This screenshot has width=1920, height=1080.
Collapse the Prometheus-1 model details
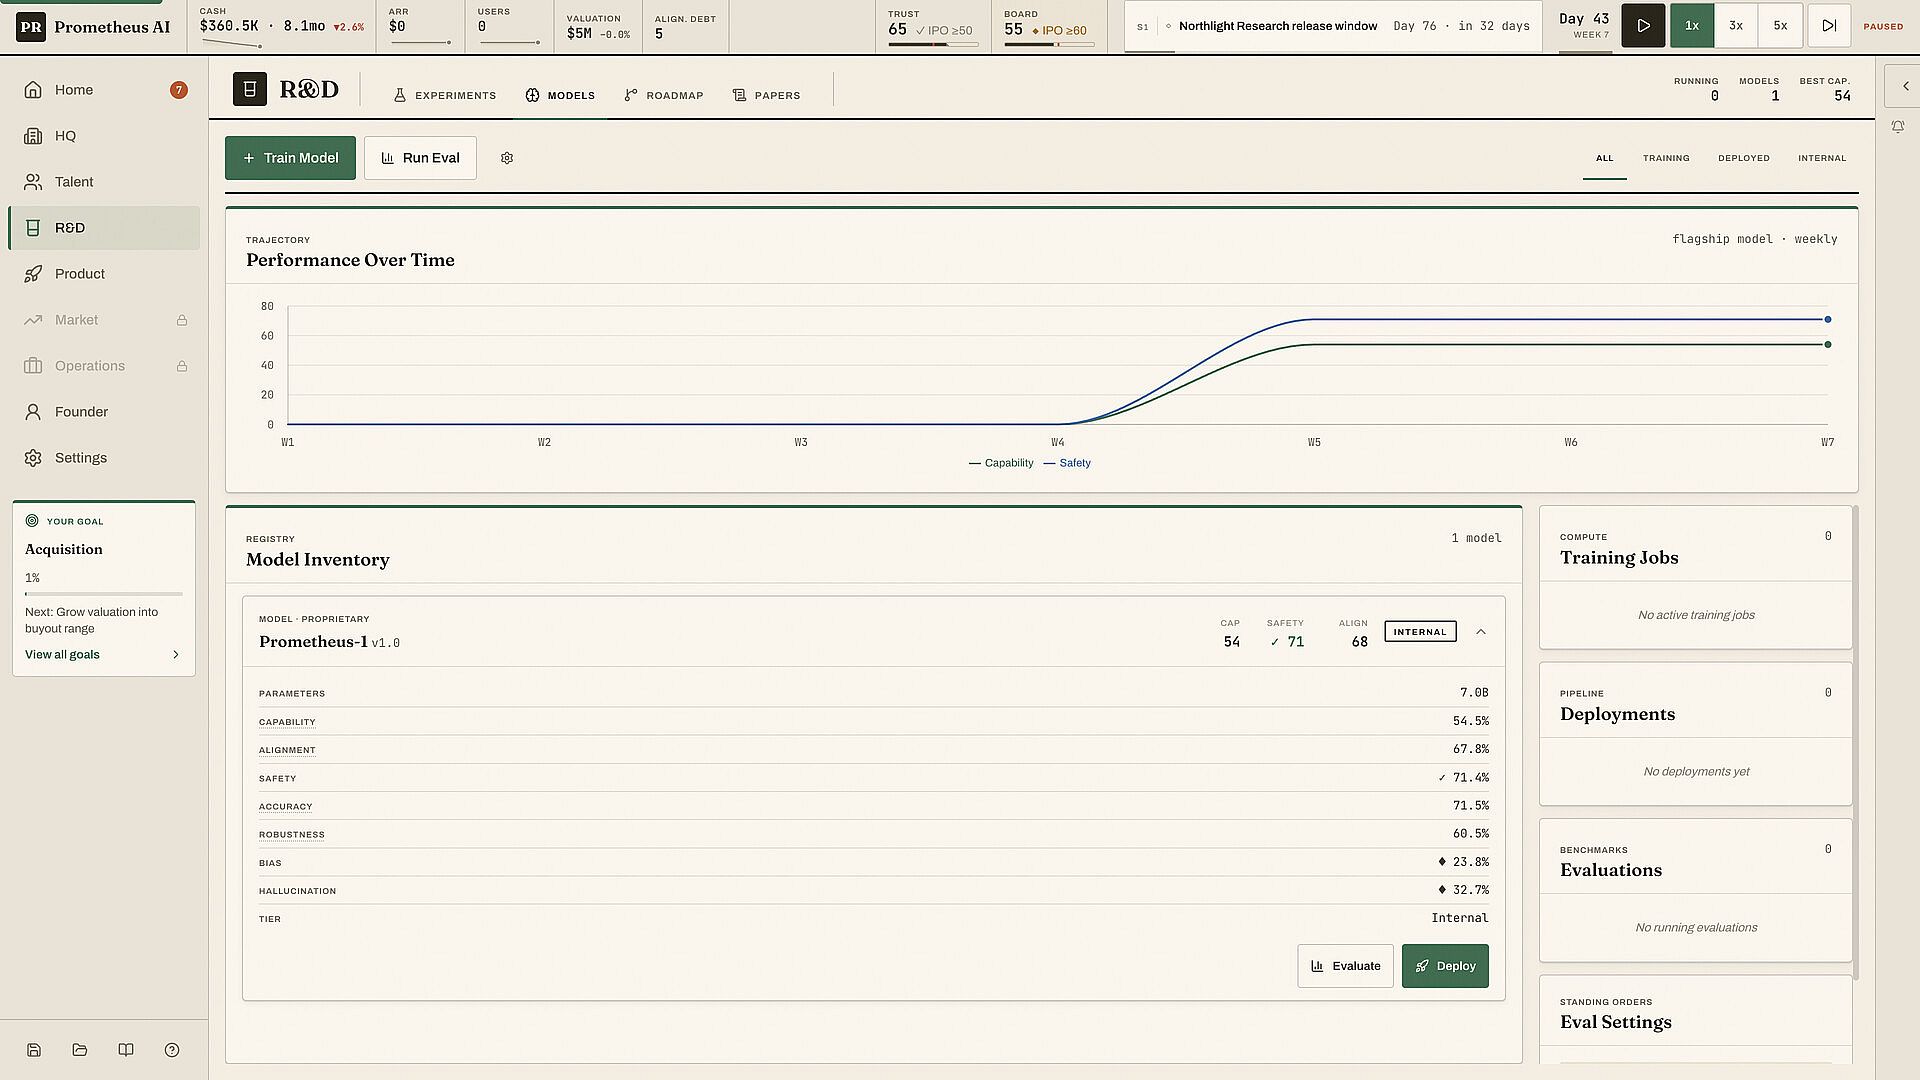tap(1481, 632)
